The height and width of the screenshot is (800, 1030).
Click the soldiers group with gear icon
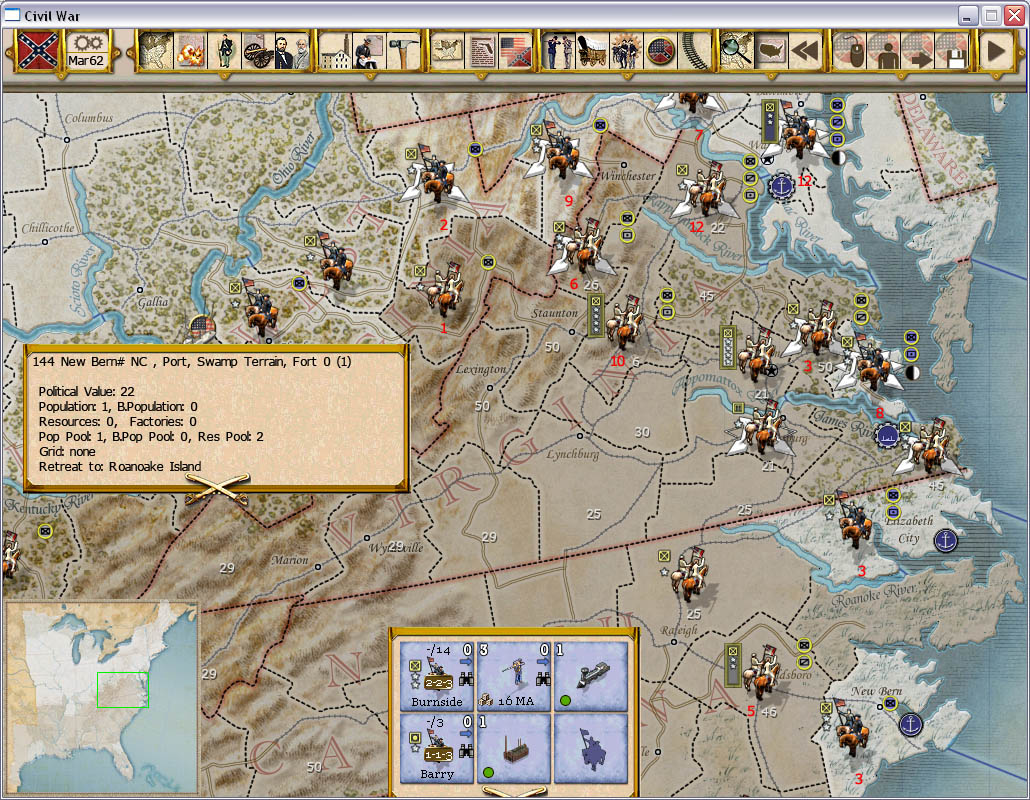[x=626, y=51]
